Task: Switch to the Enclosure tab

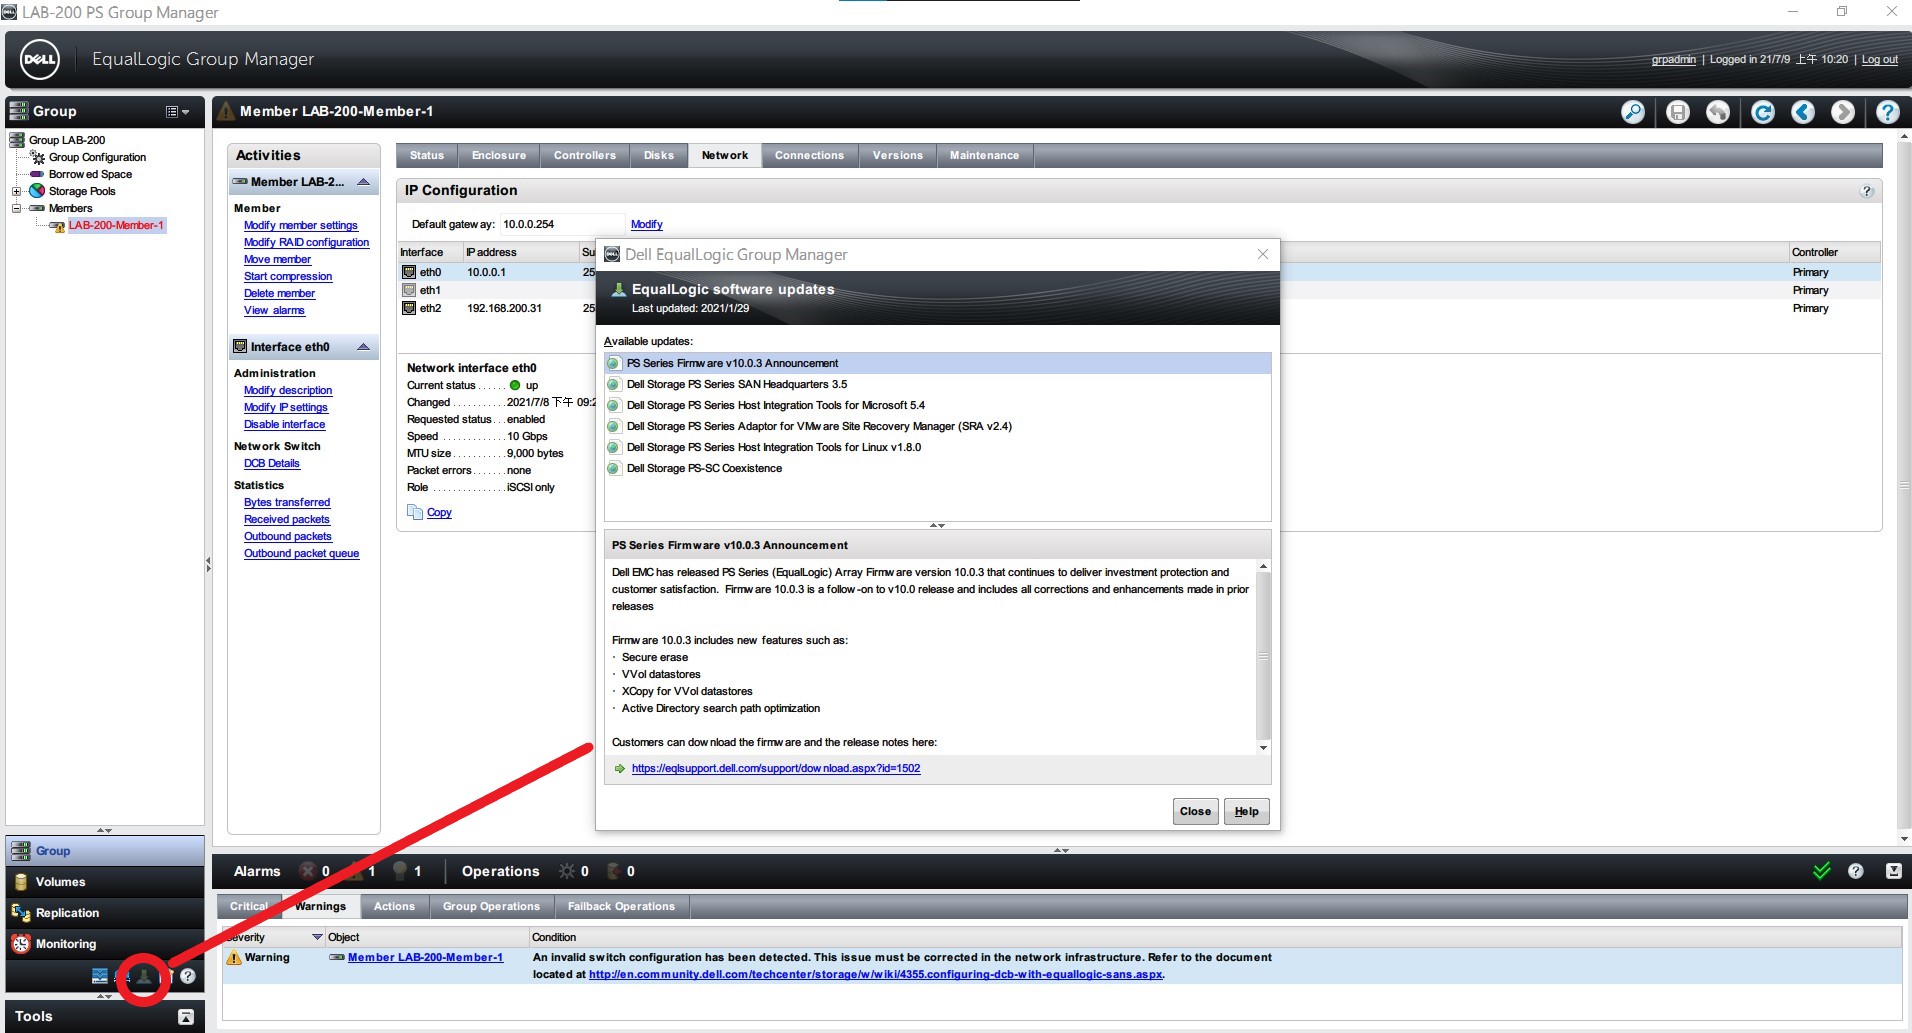Action: [499, 155]
